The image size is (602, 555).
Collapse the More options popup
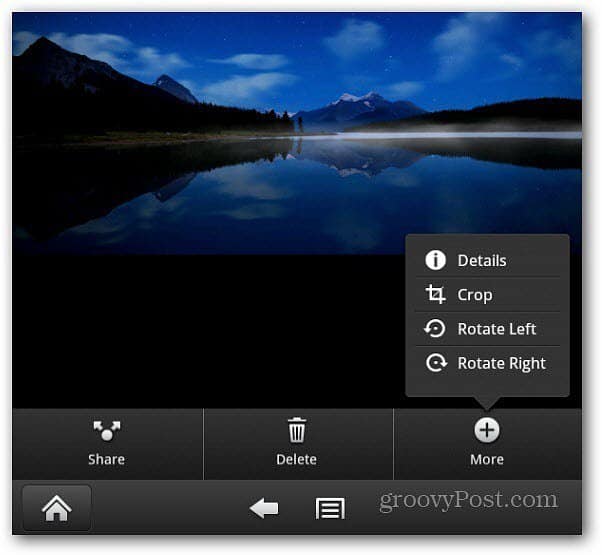point(488,444)
